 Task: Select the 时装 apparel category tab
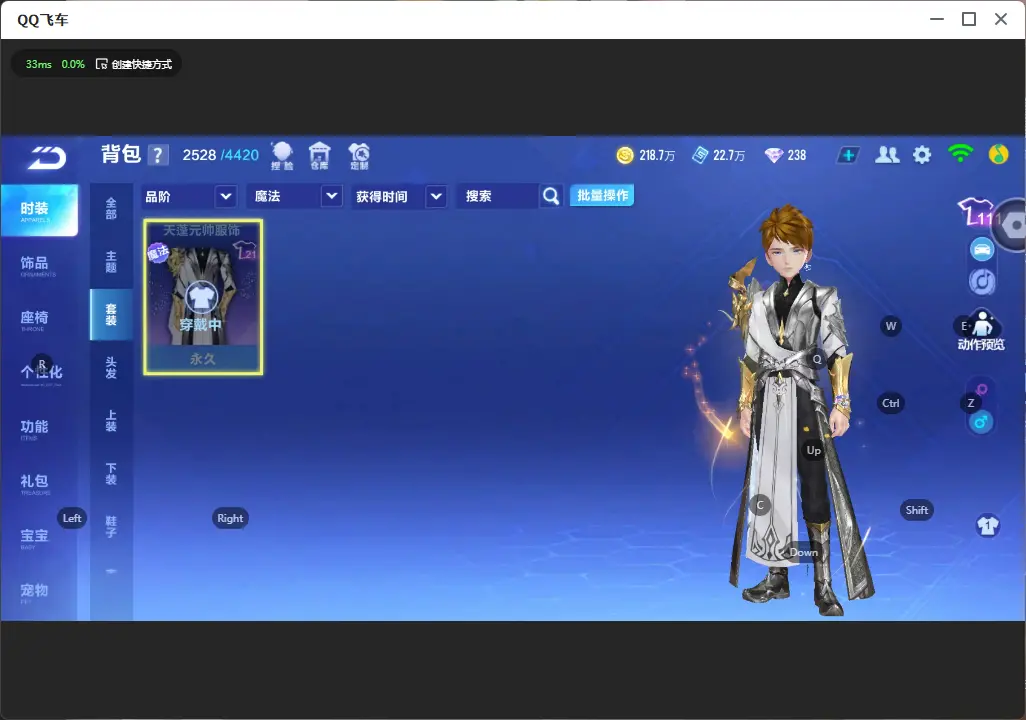point(39,210)
